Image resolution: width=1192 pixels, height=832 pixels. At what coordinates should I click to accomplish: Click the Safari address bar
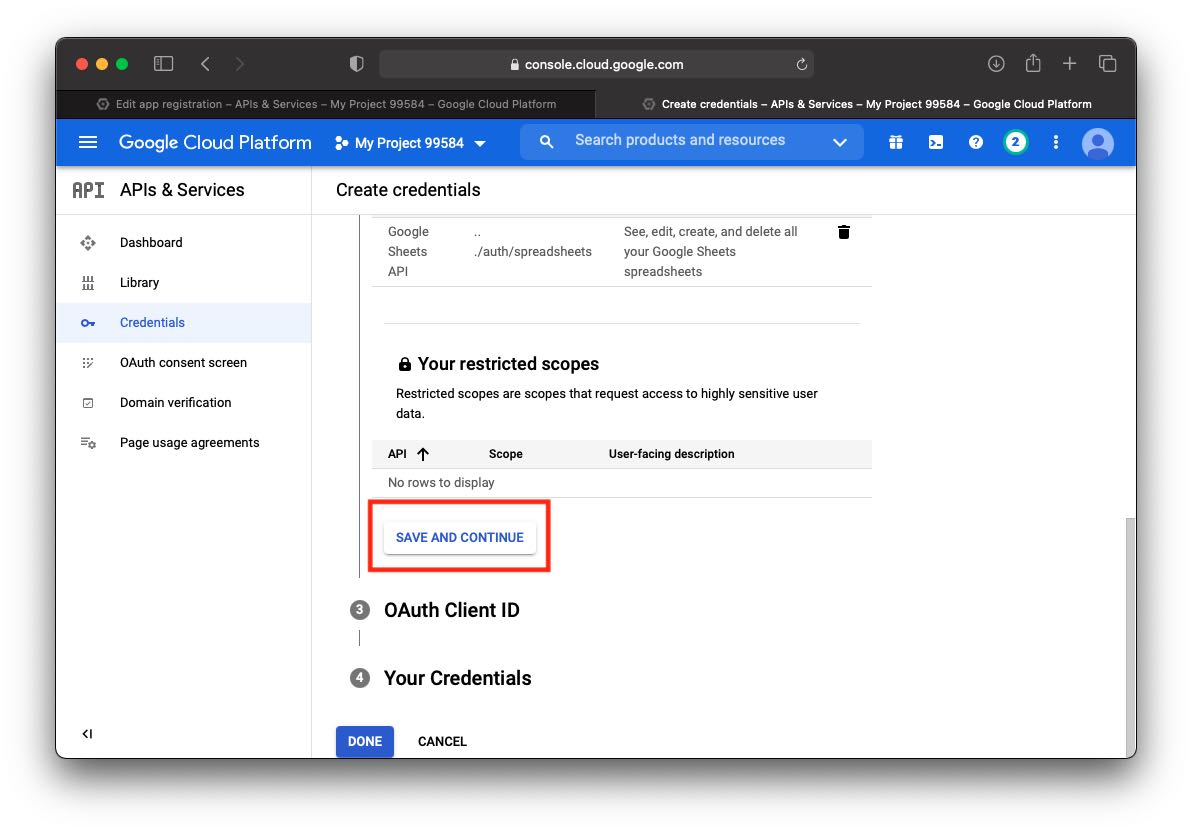596,65
